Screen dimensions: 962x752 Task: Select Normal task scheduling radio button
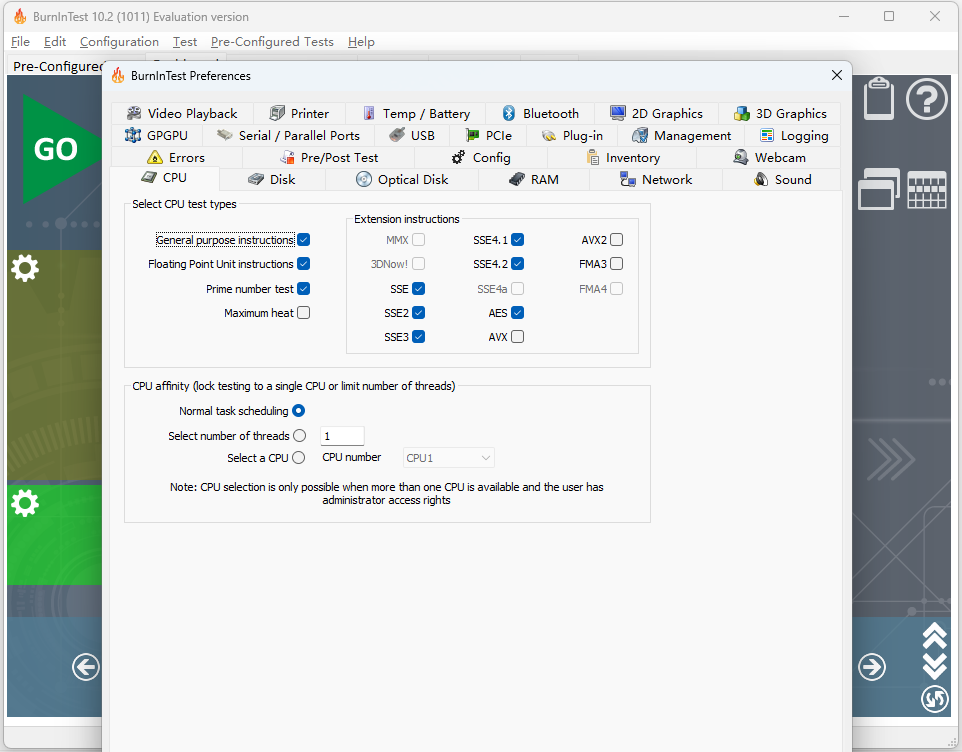pos(299,411)
